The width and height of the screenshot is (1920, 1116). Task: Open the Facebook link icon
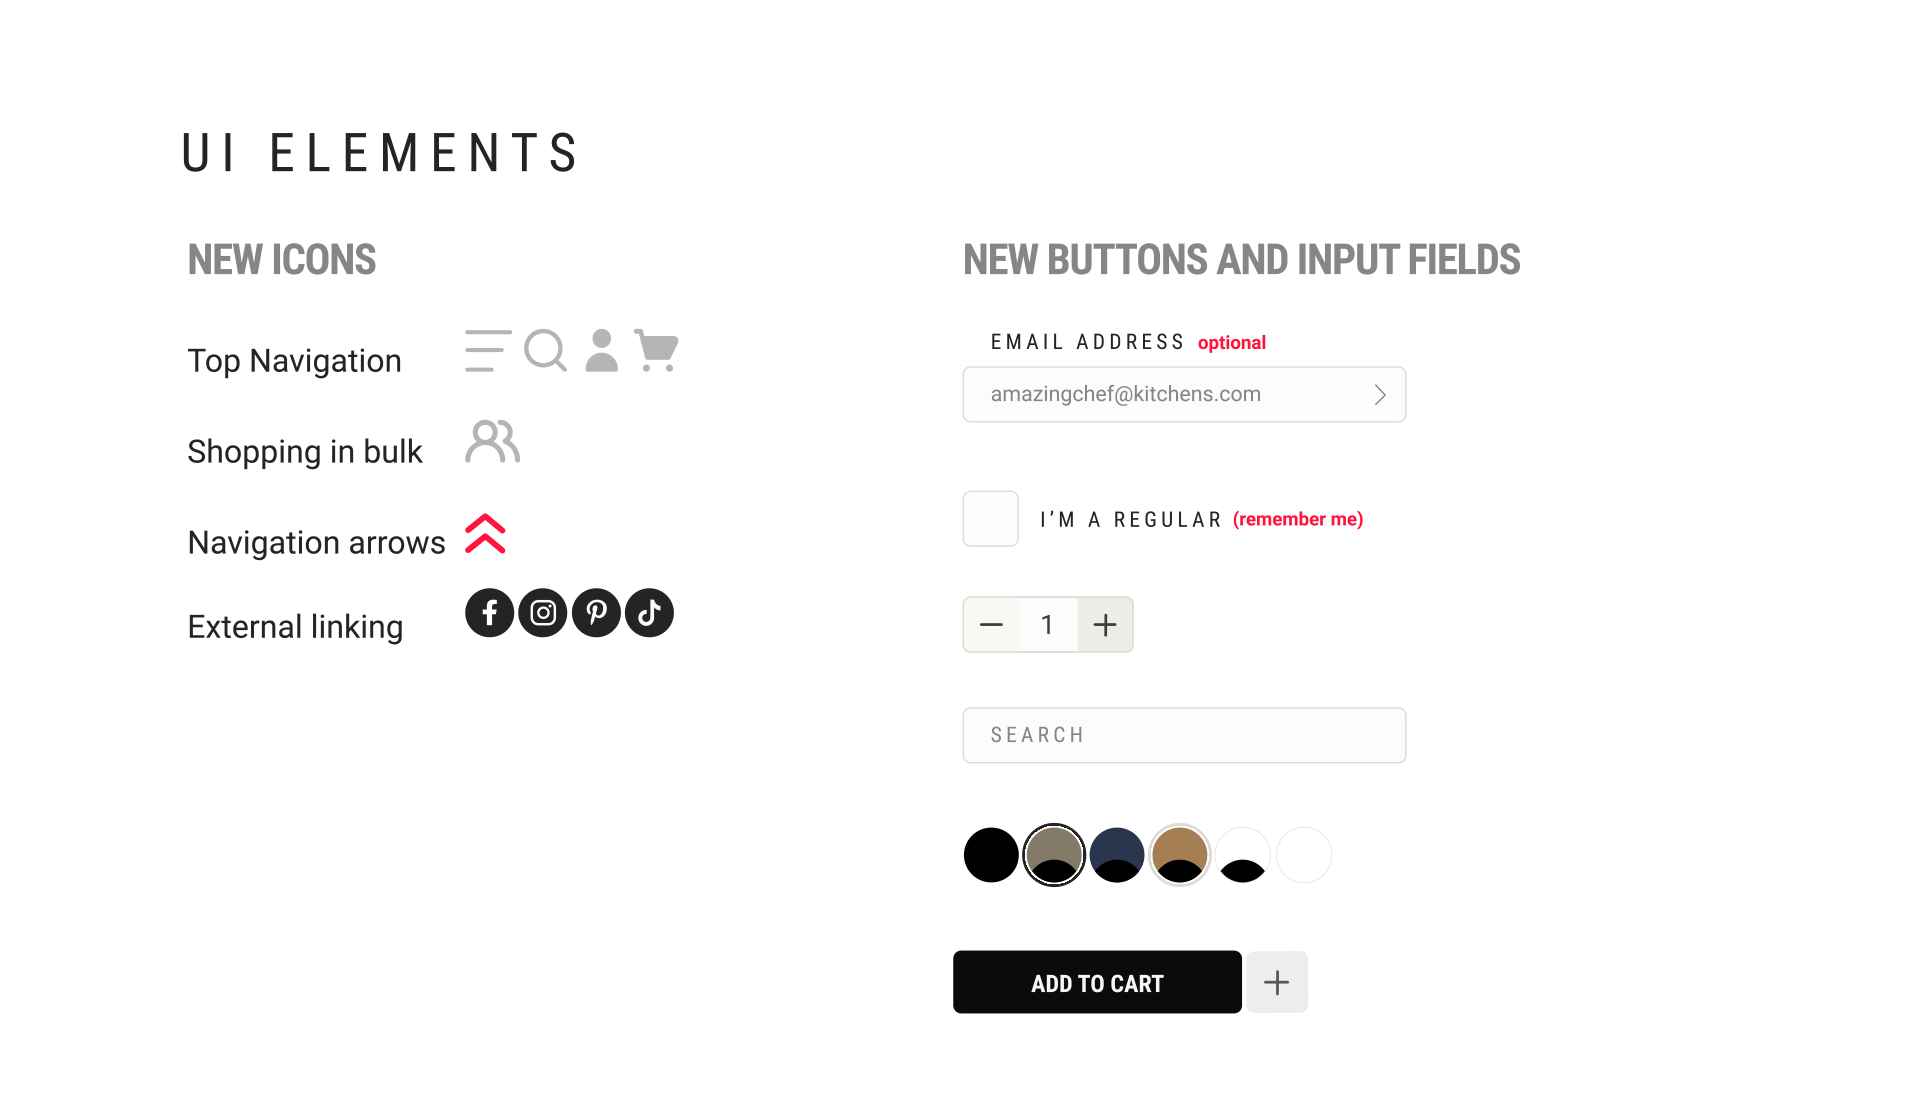489,613
